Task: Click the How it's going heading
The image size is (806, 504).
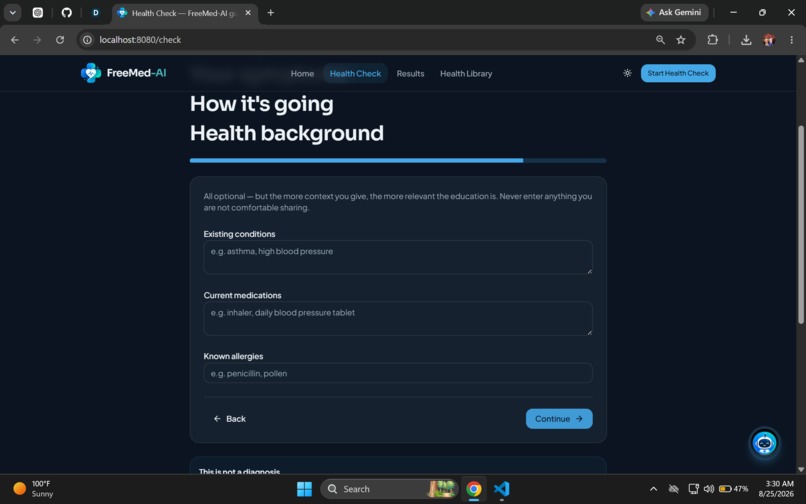Action: pos(262,104)
